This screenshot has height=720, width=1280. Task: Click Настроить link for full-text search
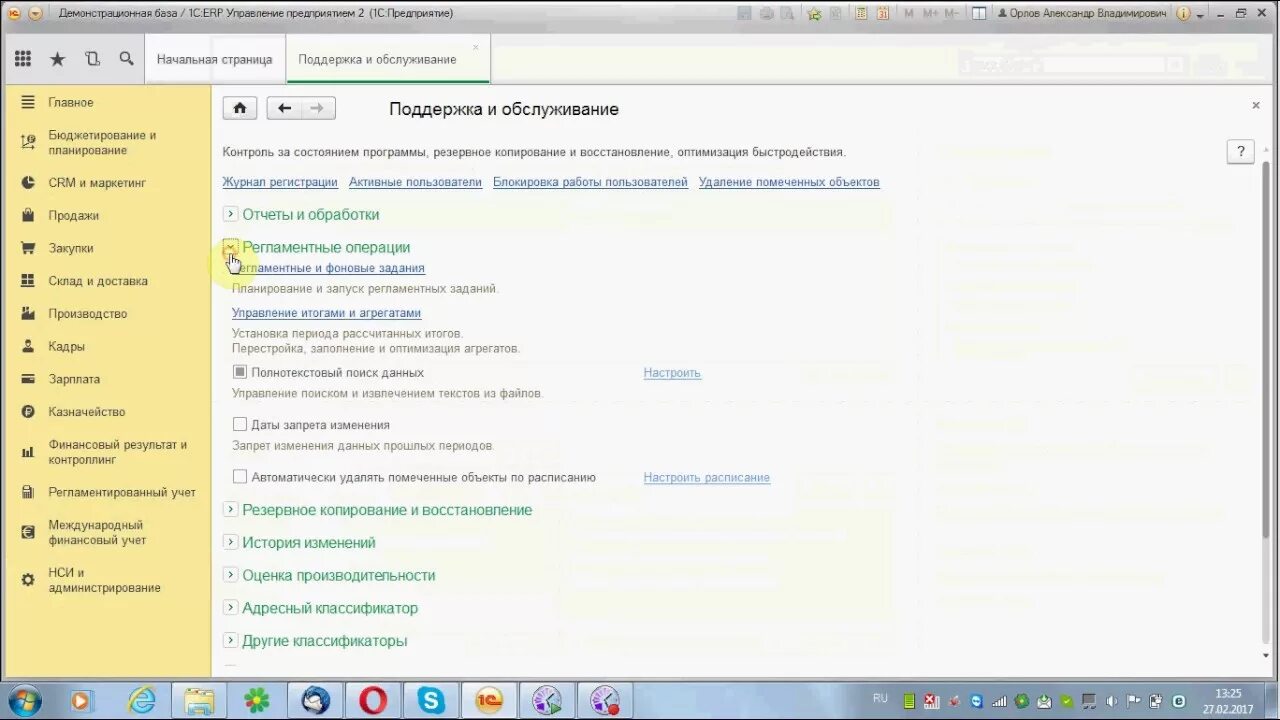coord(672,373)
